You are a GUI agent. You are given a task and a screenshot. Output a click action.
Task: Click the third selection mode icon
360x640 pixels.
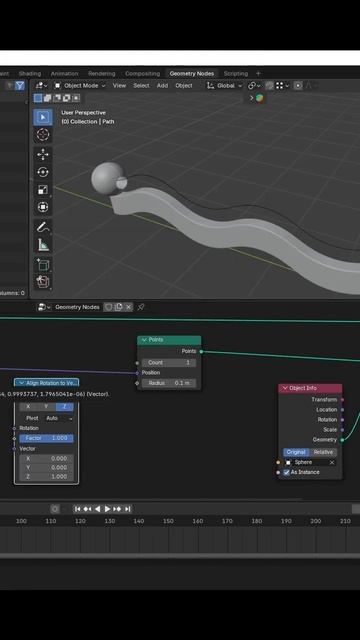pyautogui.click(x=57, y=98)
